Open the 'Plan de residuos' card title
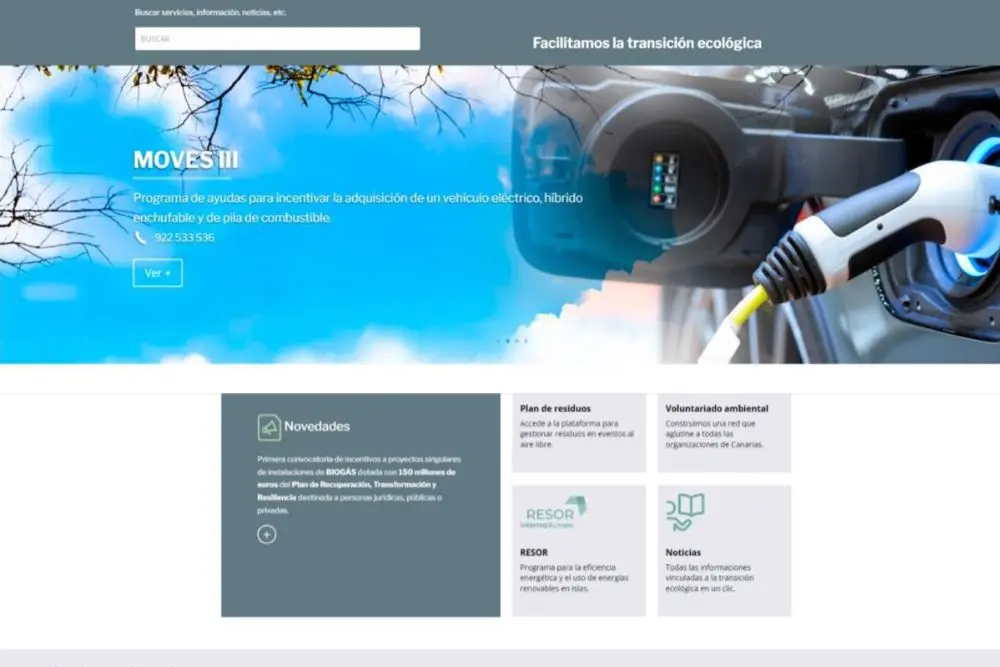Image resolution: width=1000 pixels, height=667 pixels. (x=555, y=408)
